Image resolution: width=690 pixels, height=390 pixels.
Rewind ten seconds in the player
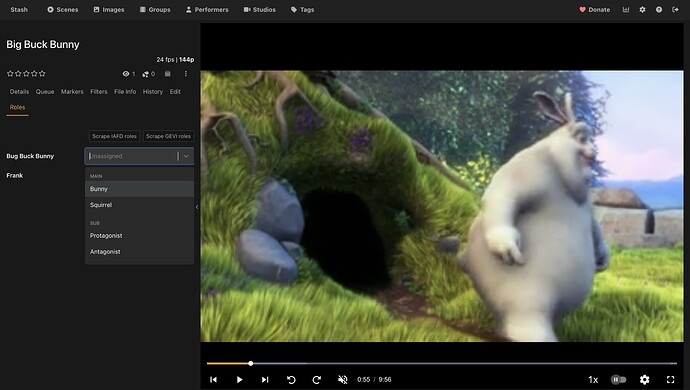click(291, 379)
